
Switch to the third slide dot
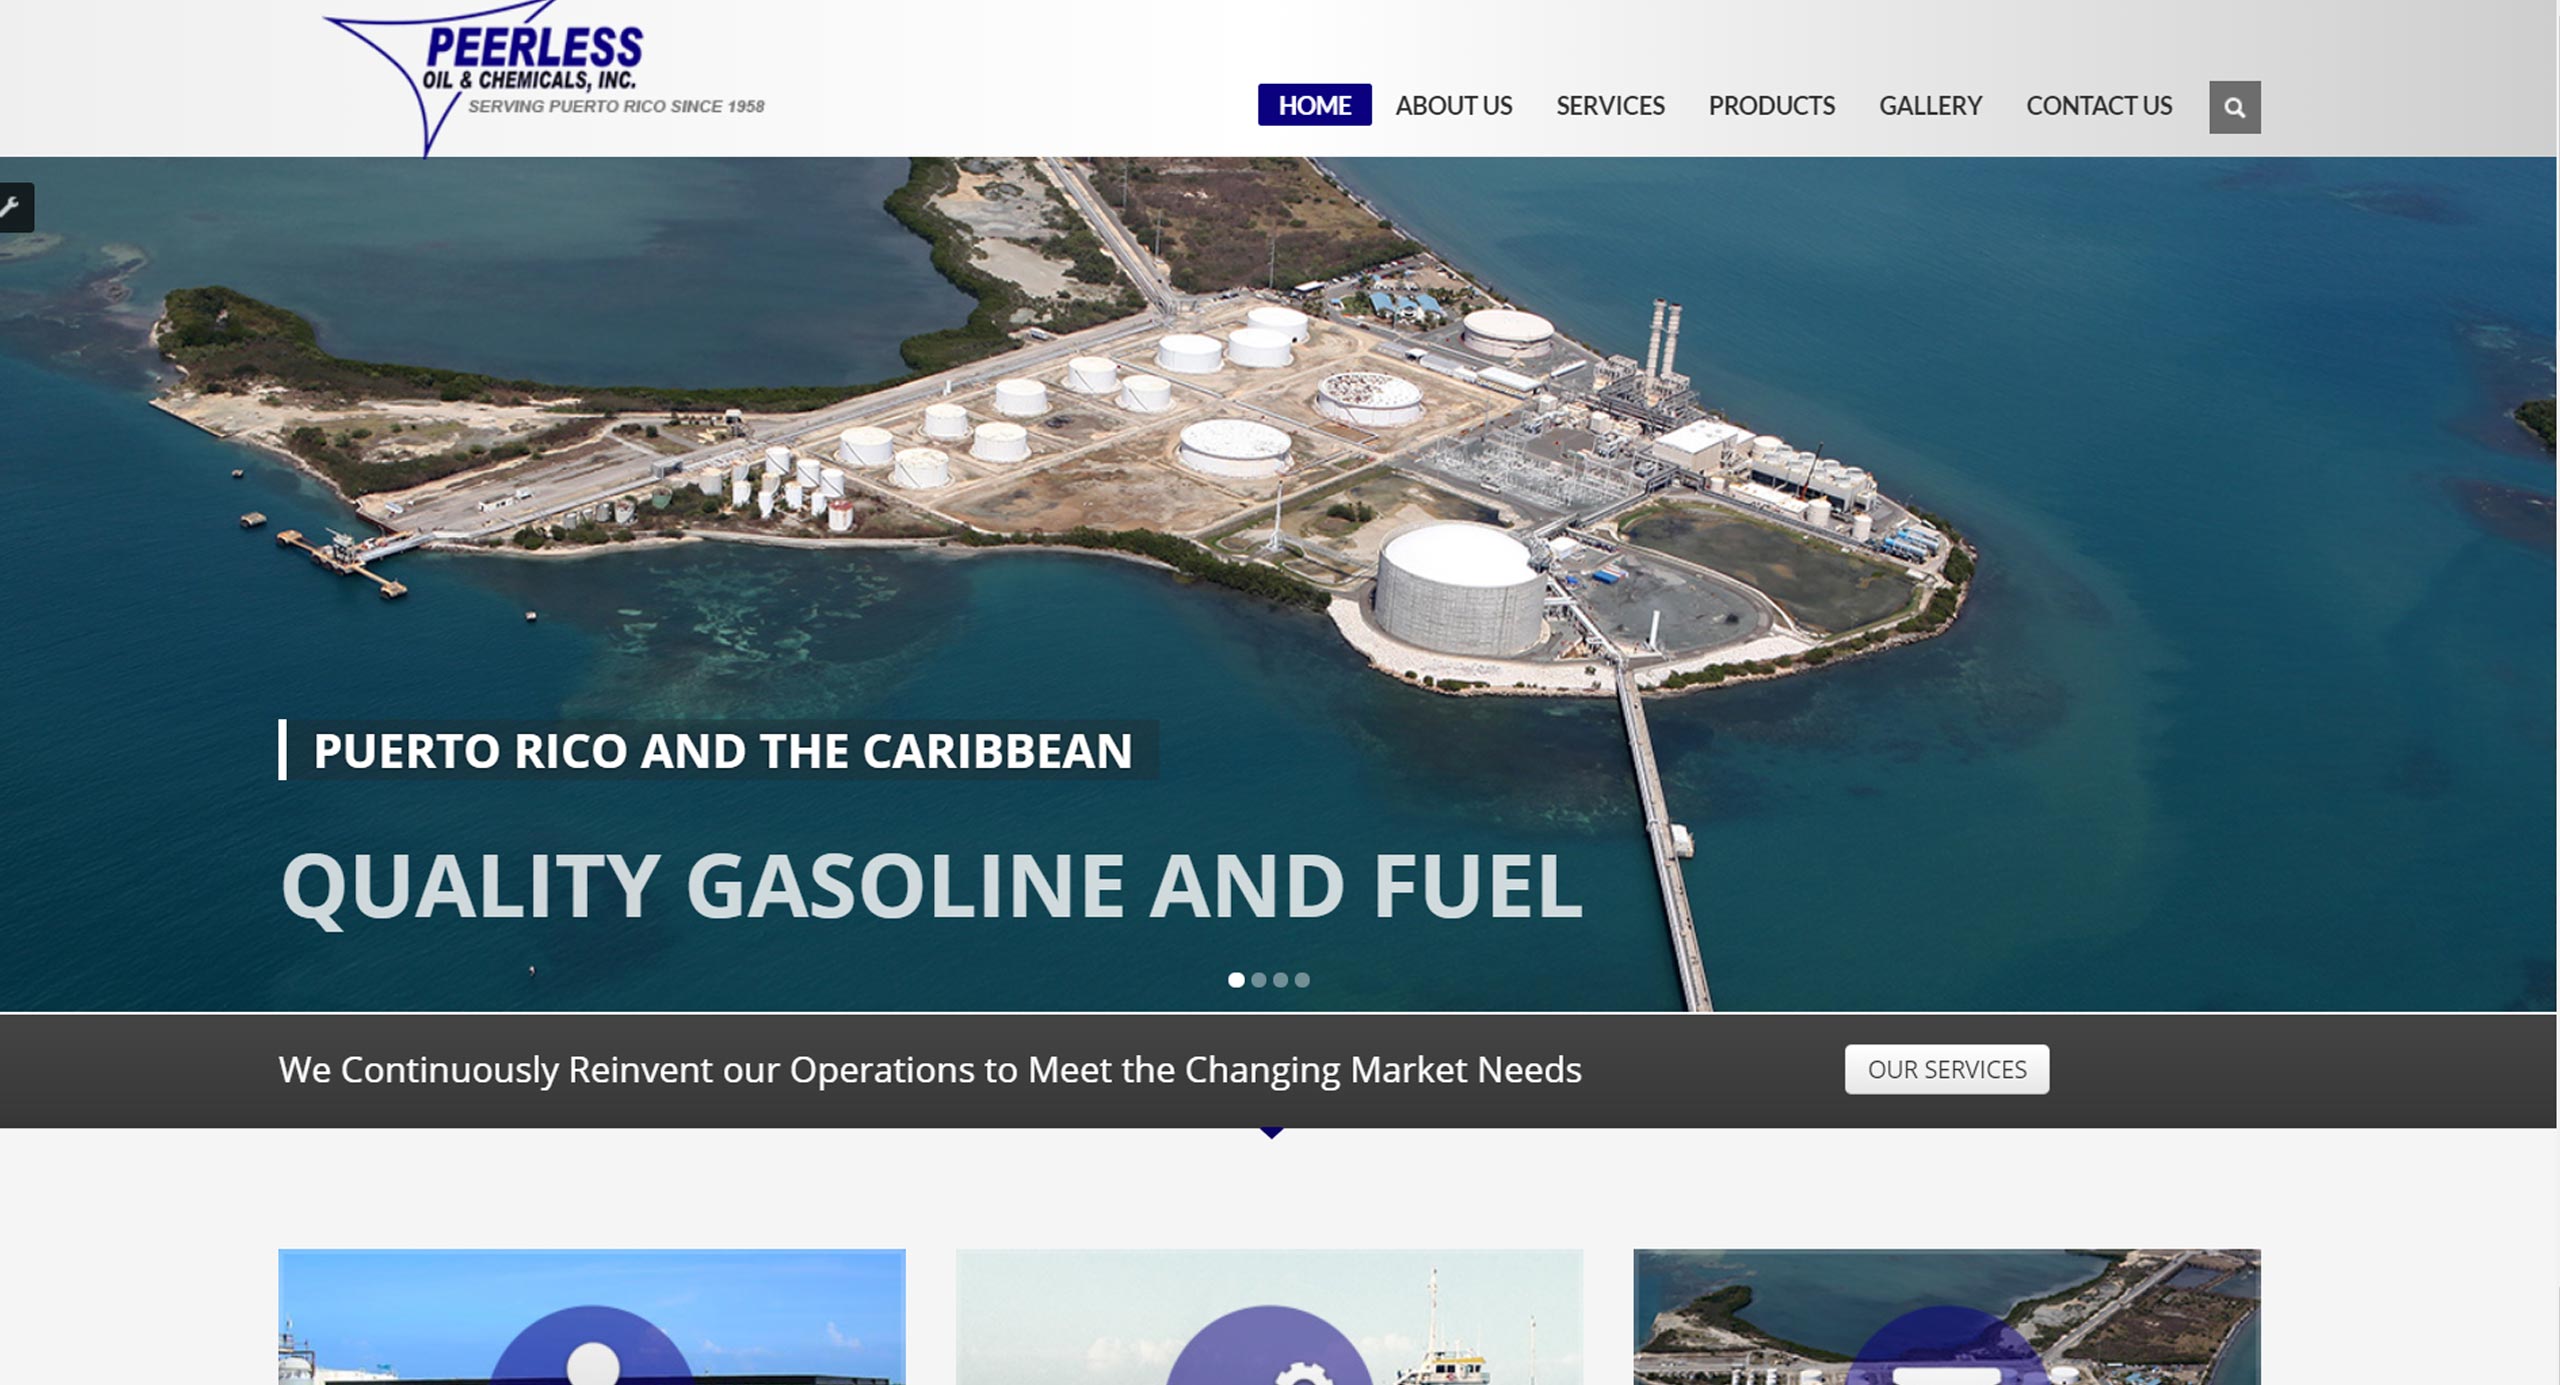coord(1280,980)
